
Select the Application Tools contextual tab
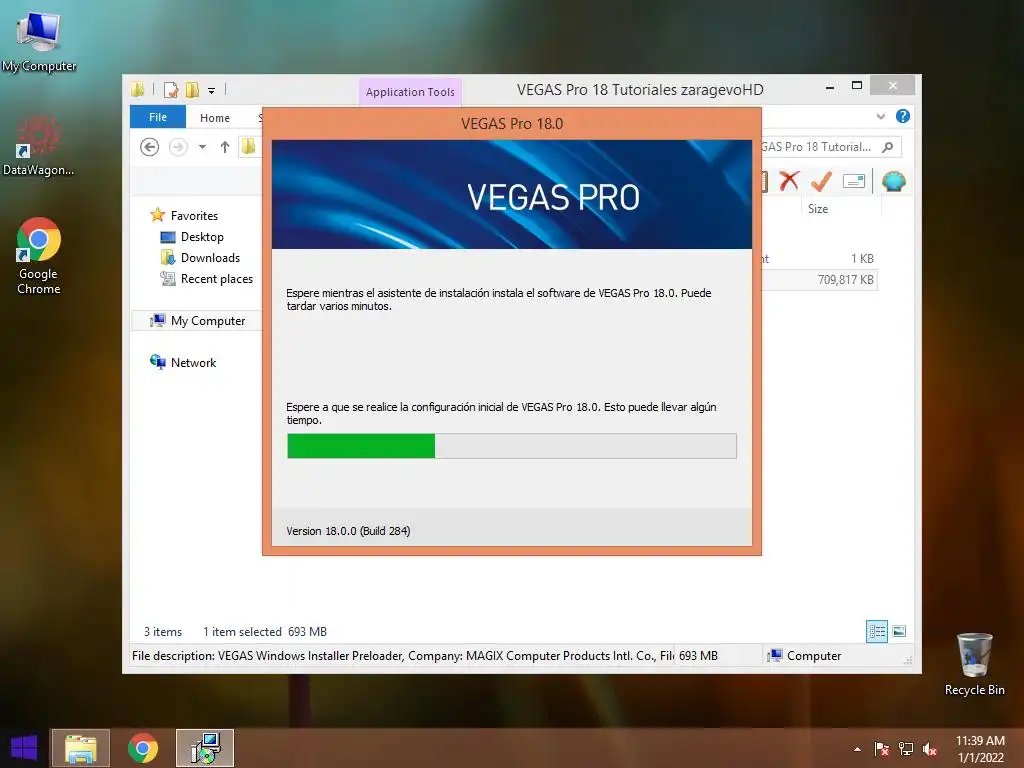(x=410, y=92)
